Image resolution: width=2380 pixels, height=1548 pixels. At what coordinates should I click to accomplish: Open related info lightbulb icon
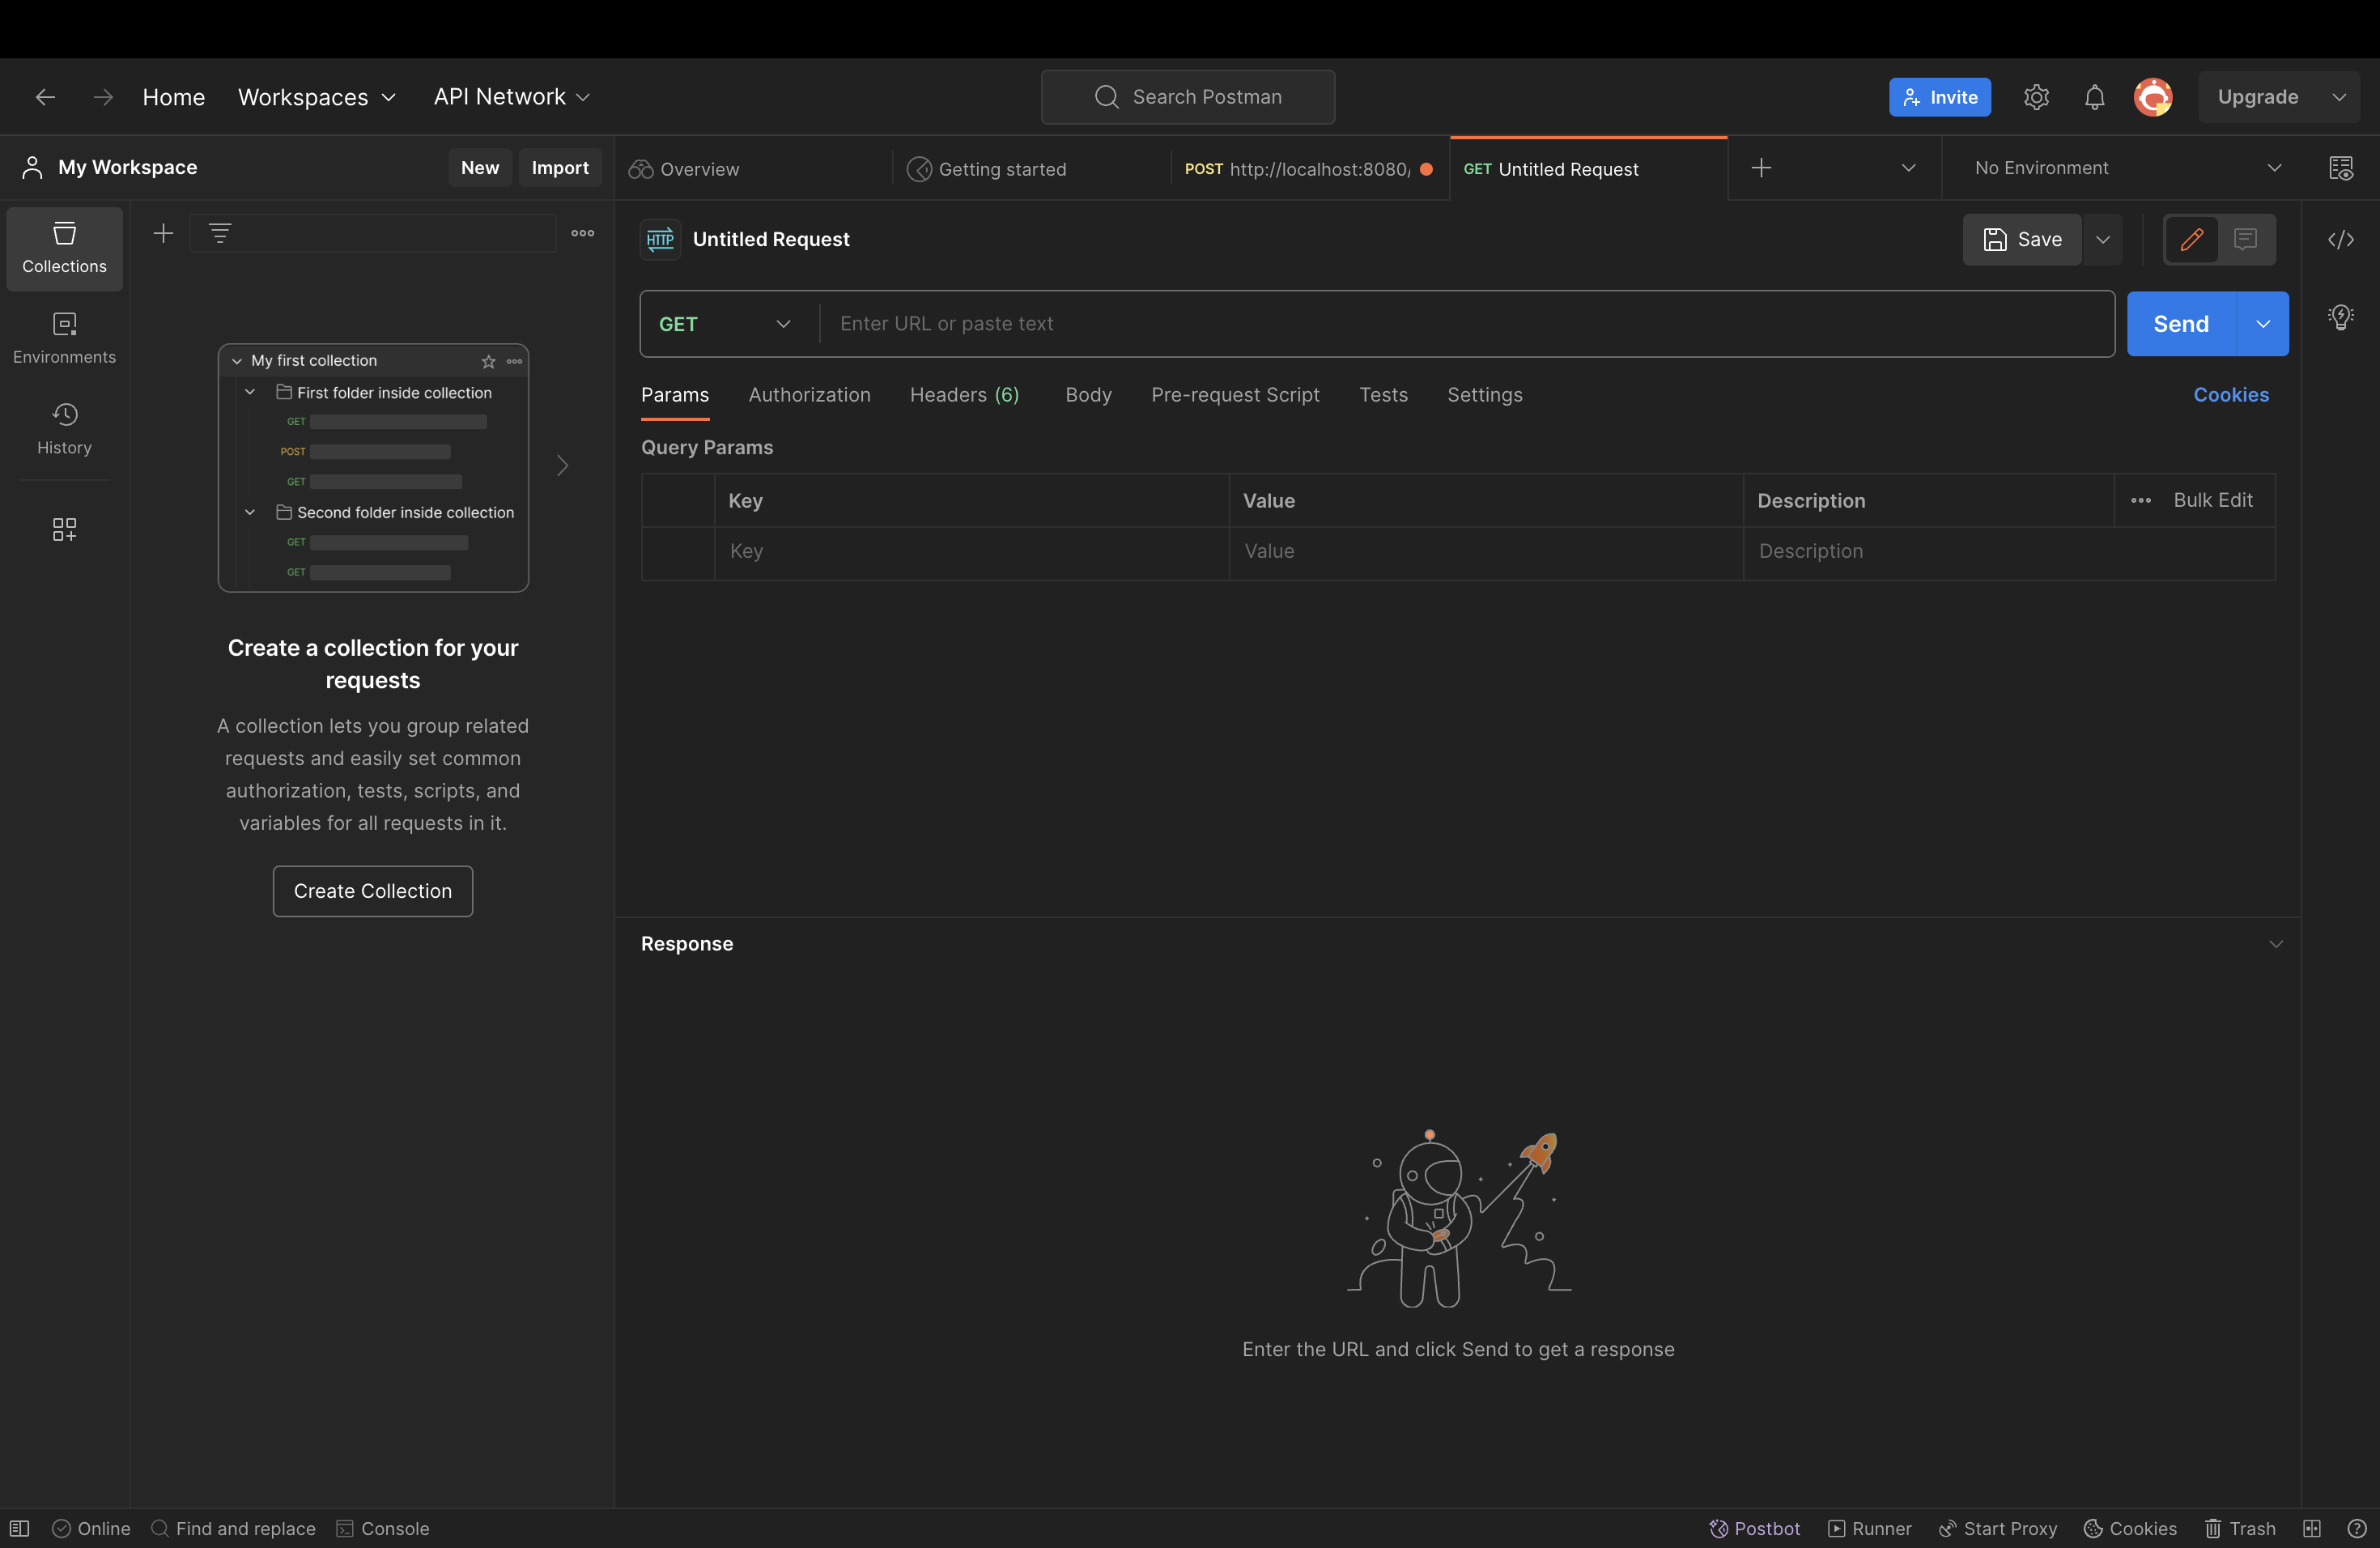[x=2341, y=317]
